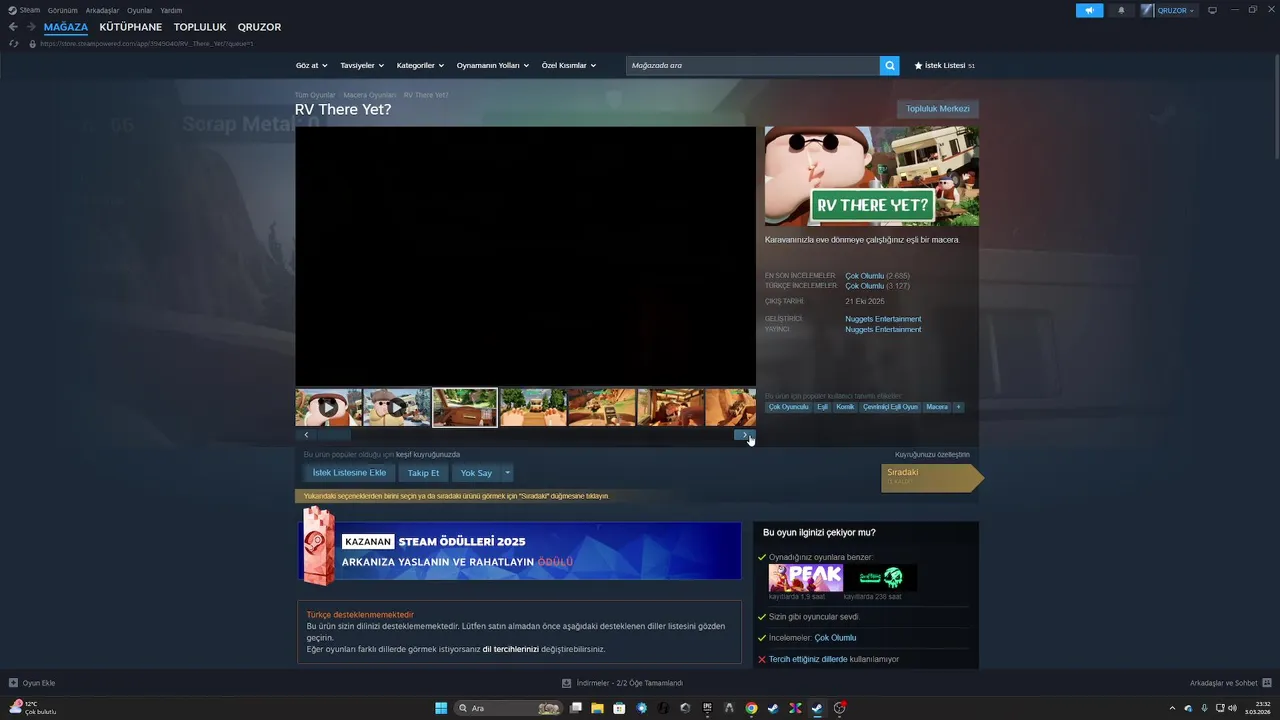
Task: Go back with the navigation arrow
Action: 13,27
